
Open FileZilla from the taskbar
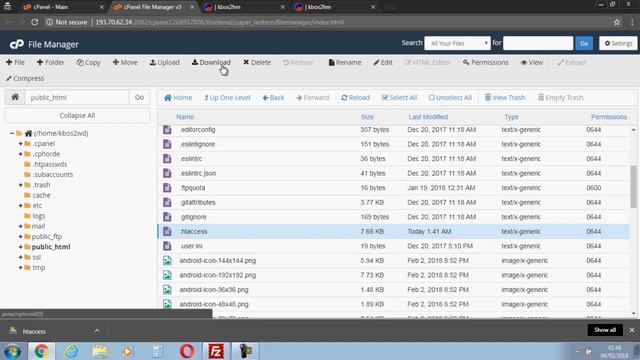click(x=216, y=351)
